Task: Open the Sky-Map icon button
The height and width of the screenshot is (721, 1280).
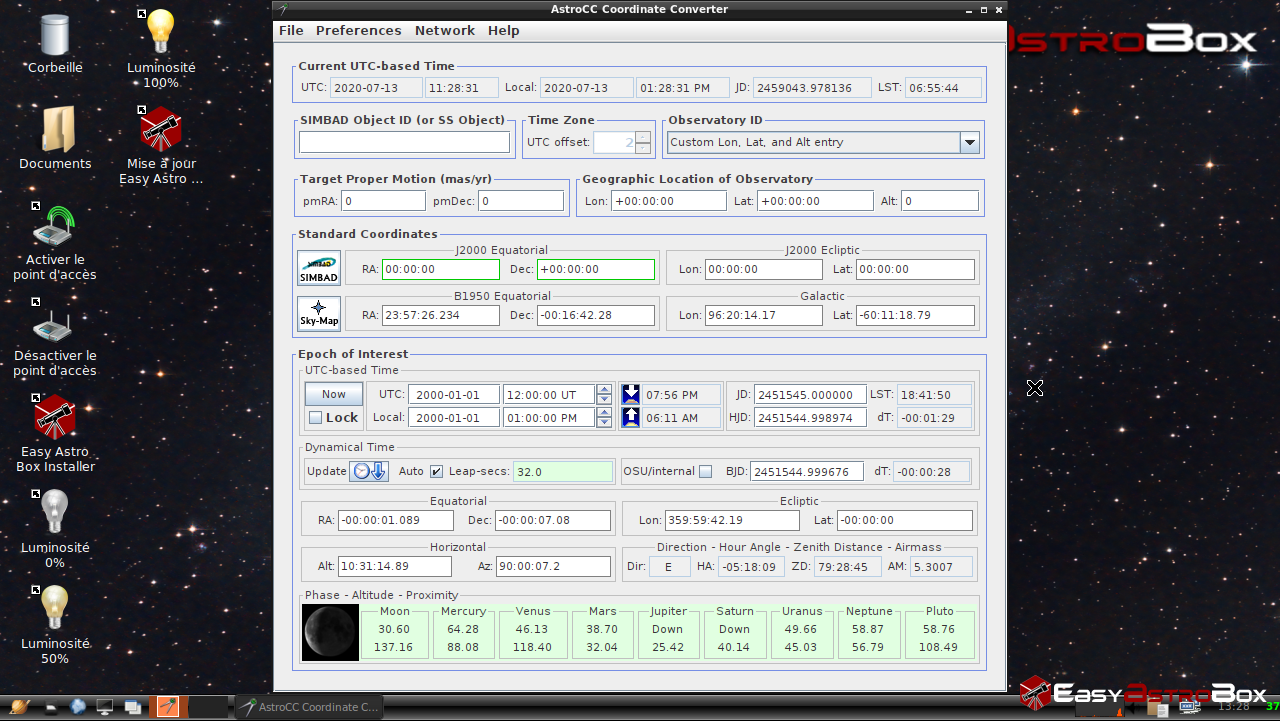Action: [x=319, y=314]
